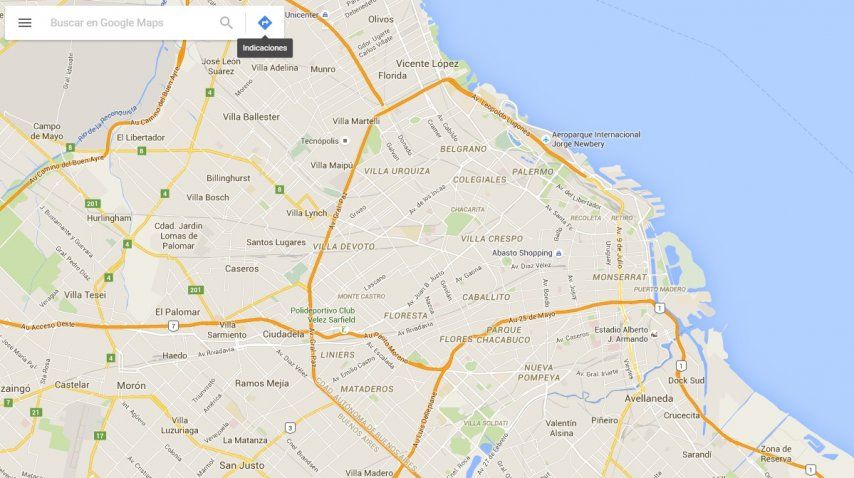Select the Vicente López place label

427,64
